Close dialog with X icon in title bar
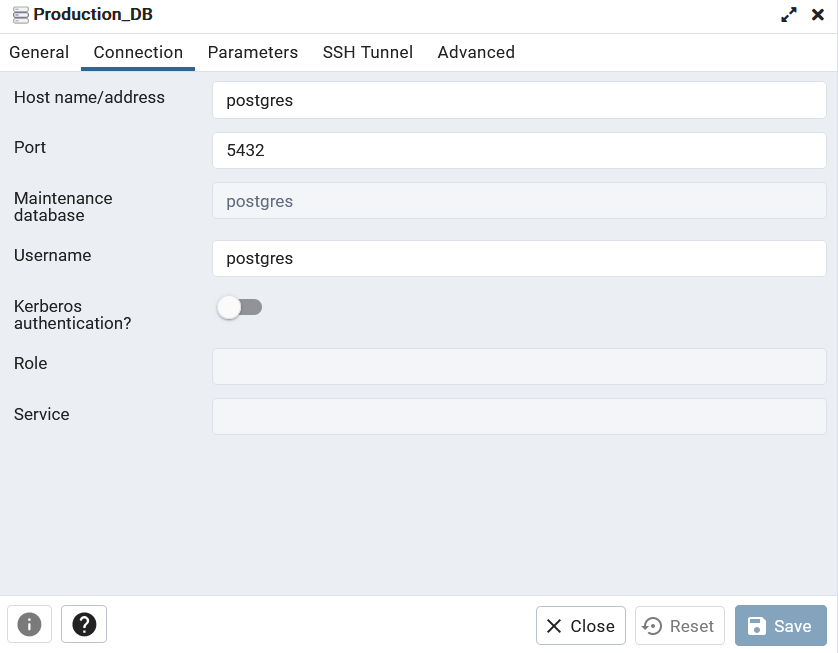Viewport: 838px width, 653px height. point(817,15)
